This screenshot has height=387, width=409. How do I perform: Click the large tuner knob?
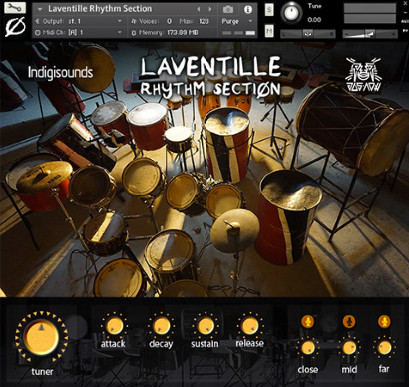[x=41, y=337]
